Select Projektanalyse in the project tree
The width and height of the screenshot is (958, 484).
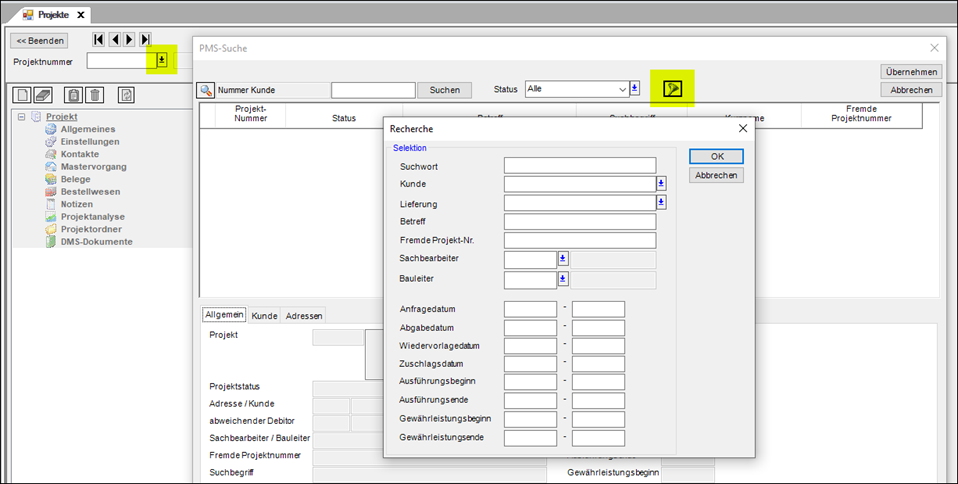pos(92,216)
